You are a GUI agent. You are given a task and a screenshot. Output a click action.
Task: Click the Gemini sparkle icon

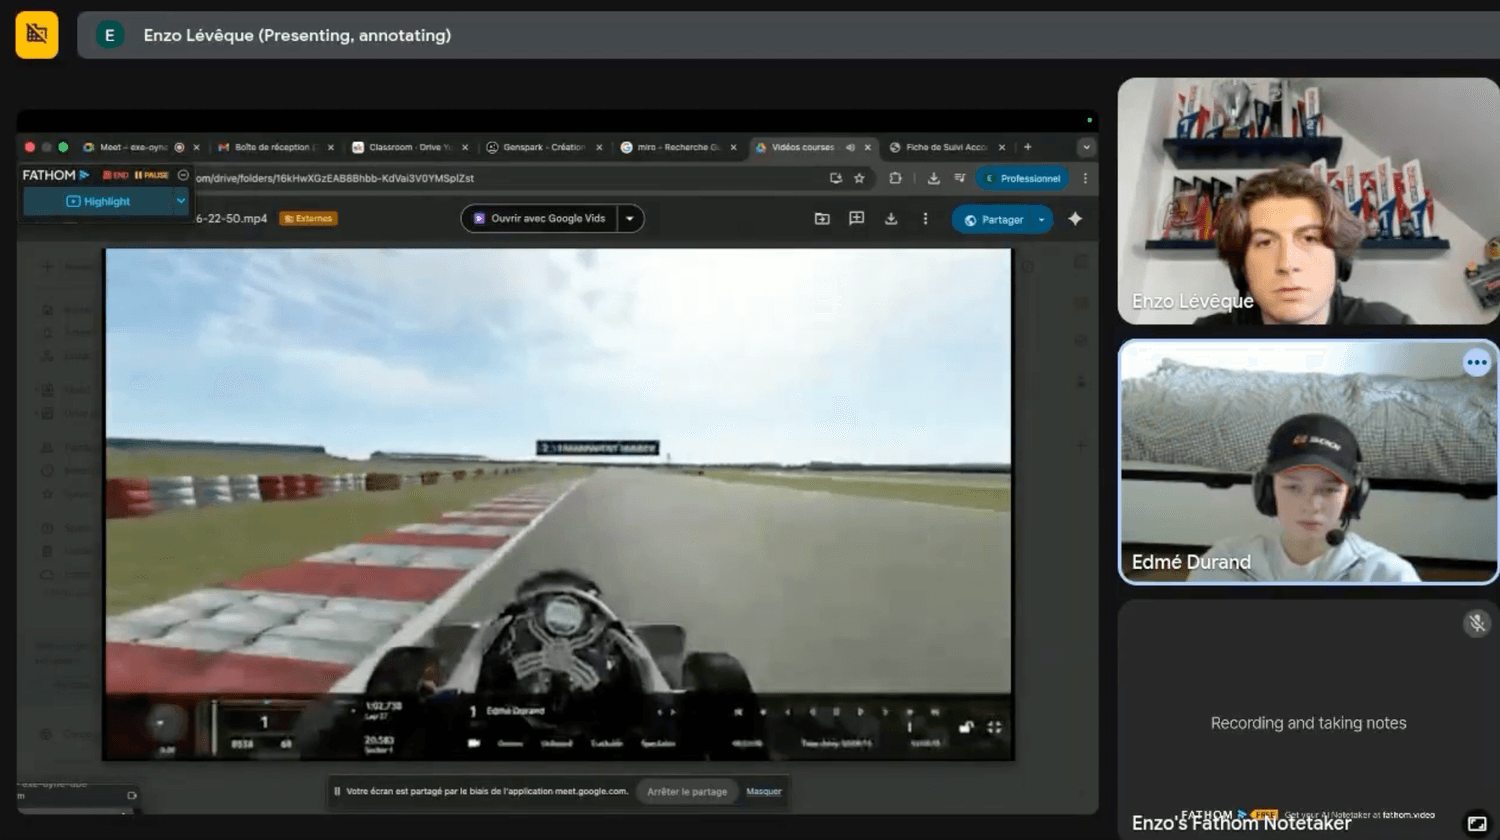pyautogui.click(x=1075, y=219)
